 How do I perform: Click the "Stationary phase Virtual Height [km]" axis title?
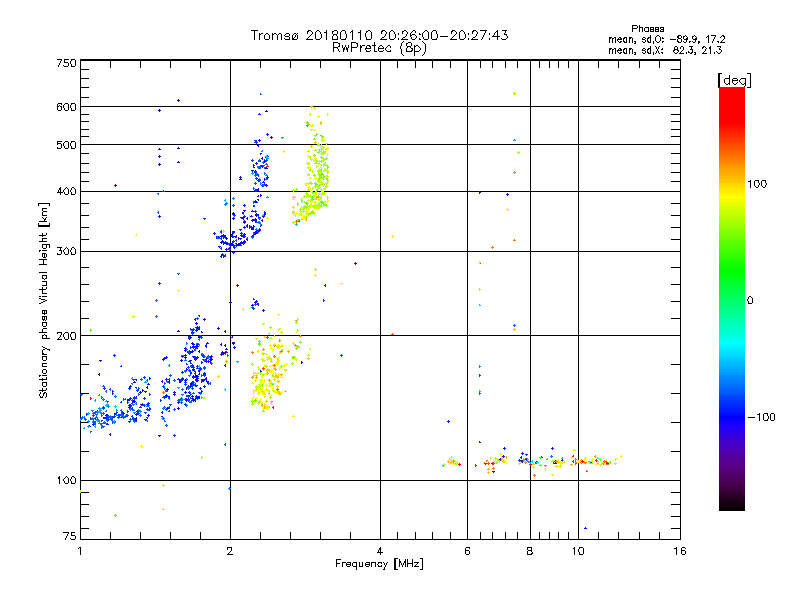pos(44,301)
